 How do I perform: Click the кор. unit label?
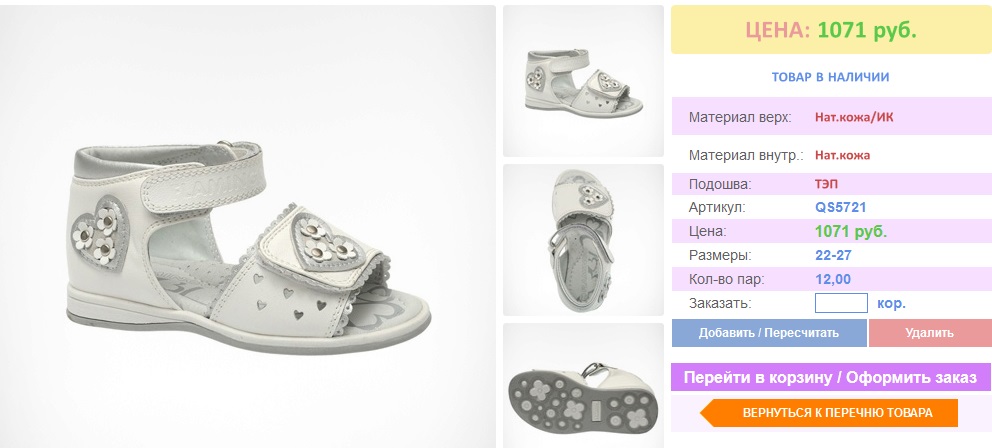[x=891, y=303]
